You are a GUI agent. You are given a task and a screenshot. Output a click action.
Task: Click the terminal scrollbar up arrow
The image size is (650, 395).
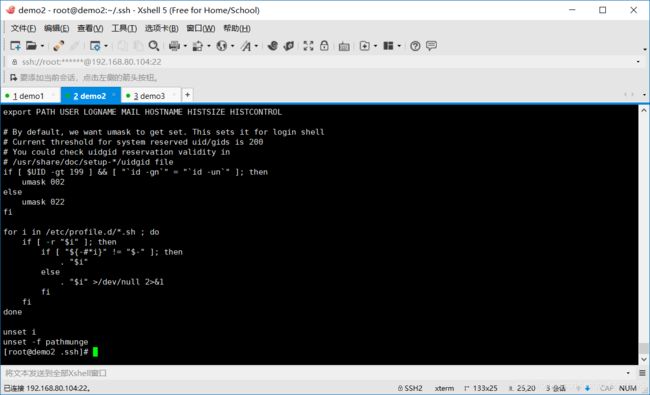[643, 110]
